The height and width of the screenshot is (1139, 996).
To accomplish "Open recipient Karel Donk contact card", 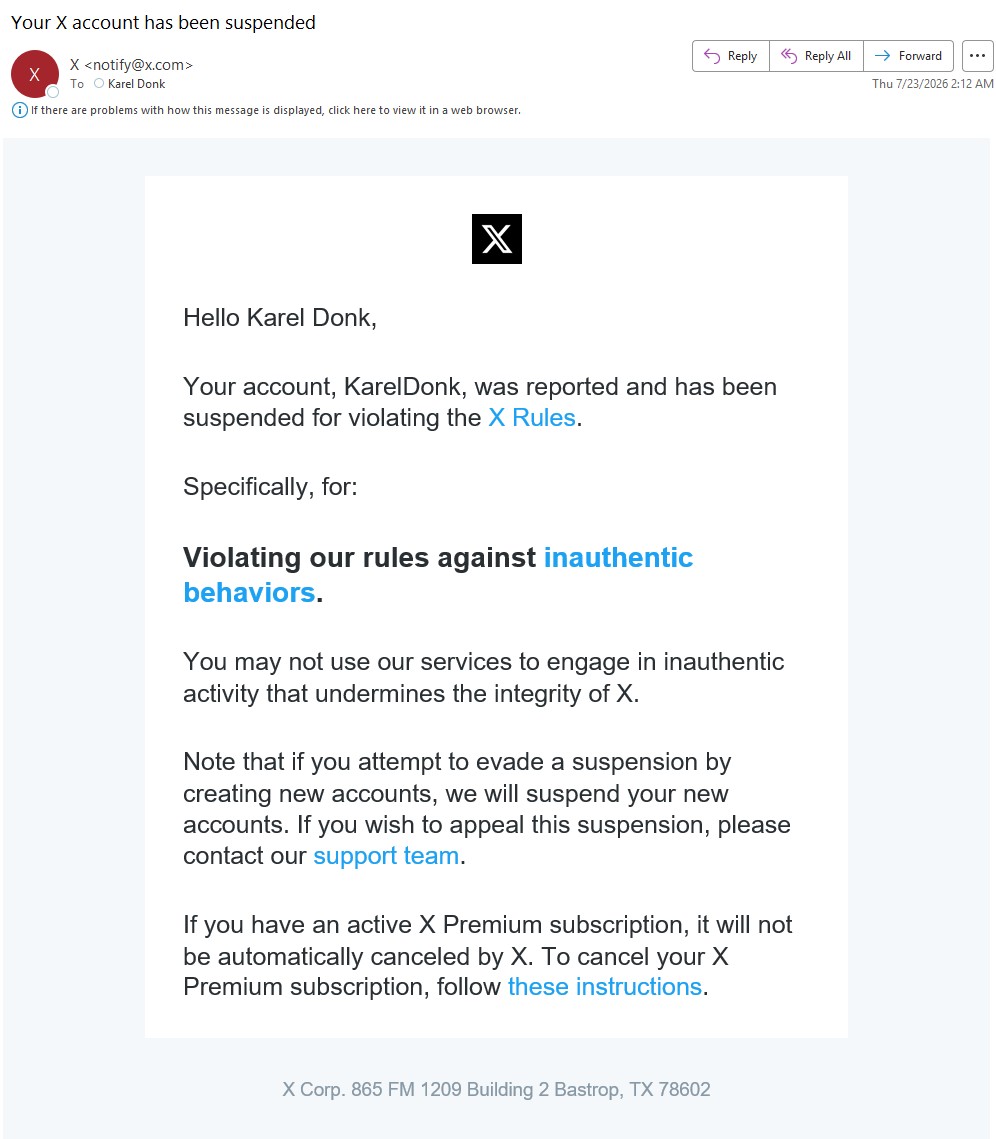I will click(x=137, y=84).
